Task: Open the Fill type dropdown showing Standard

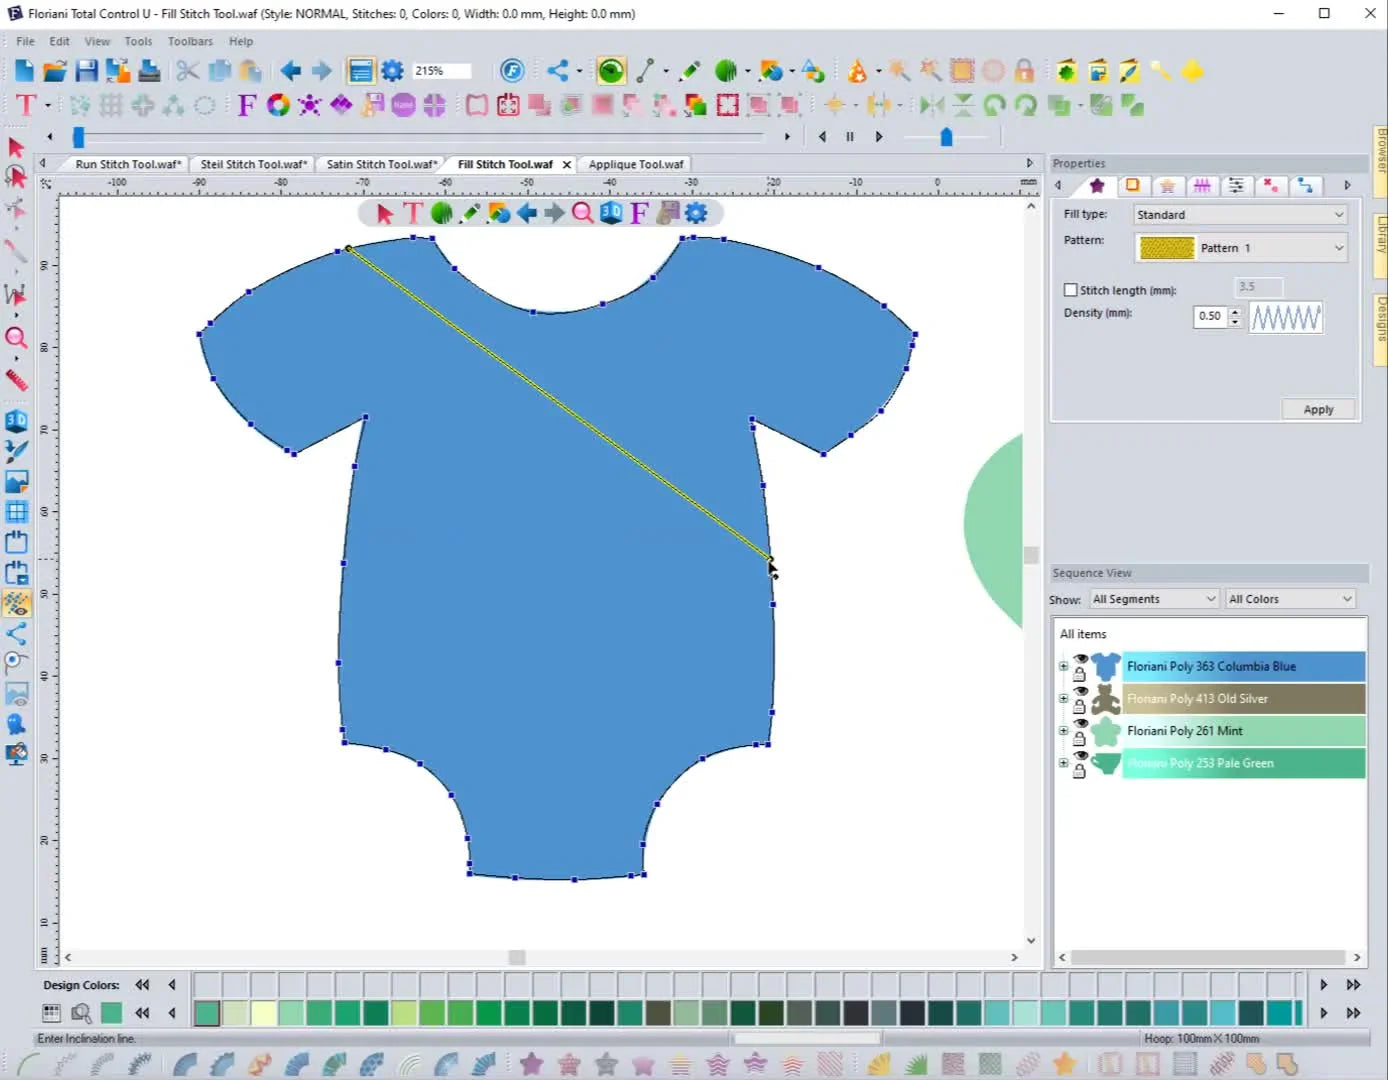Action: pos(1239,214)
